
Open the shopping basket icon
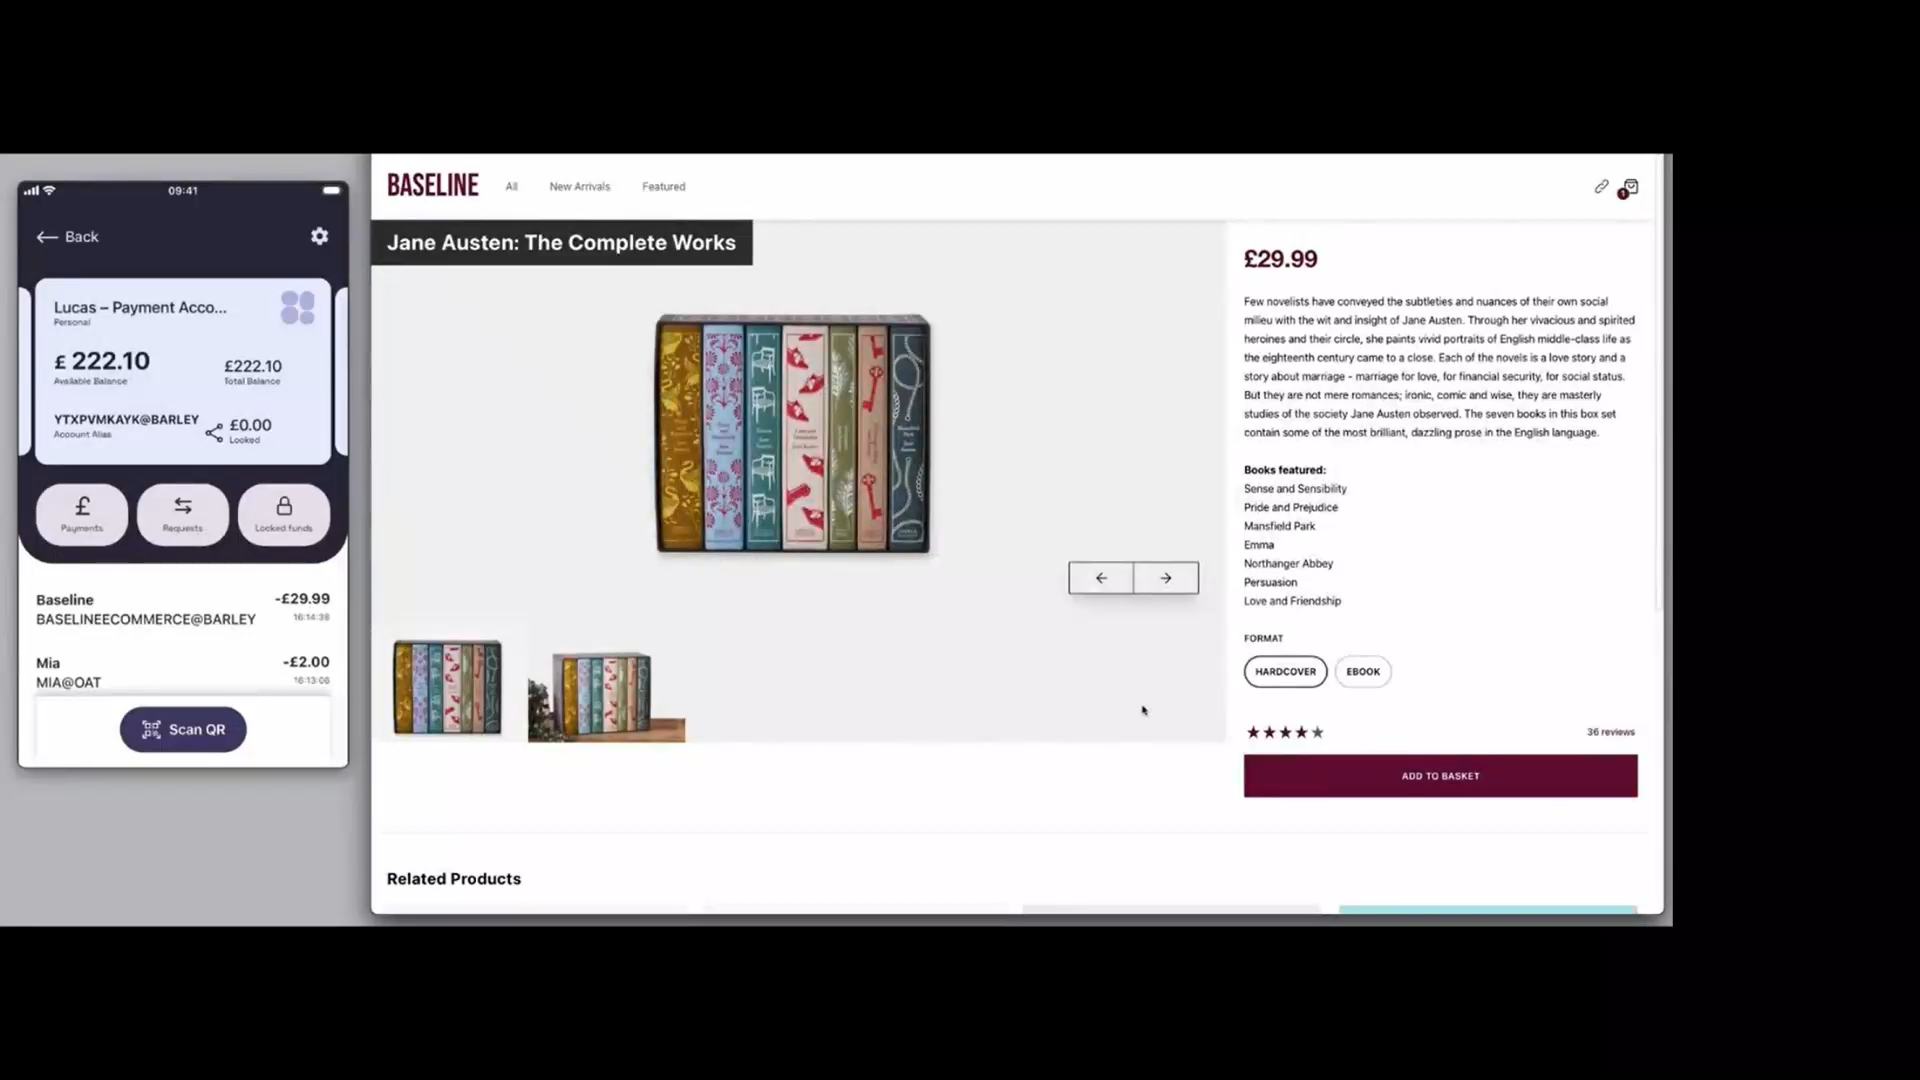coord(1629,188)
